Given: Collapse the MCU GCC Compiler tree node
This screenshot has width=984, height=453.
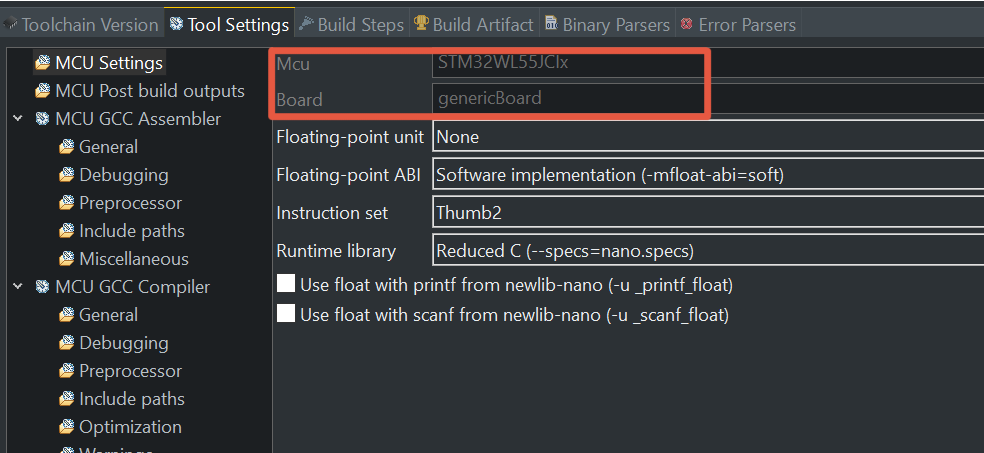Looking at the screenshot, I should 18,287.
